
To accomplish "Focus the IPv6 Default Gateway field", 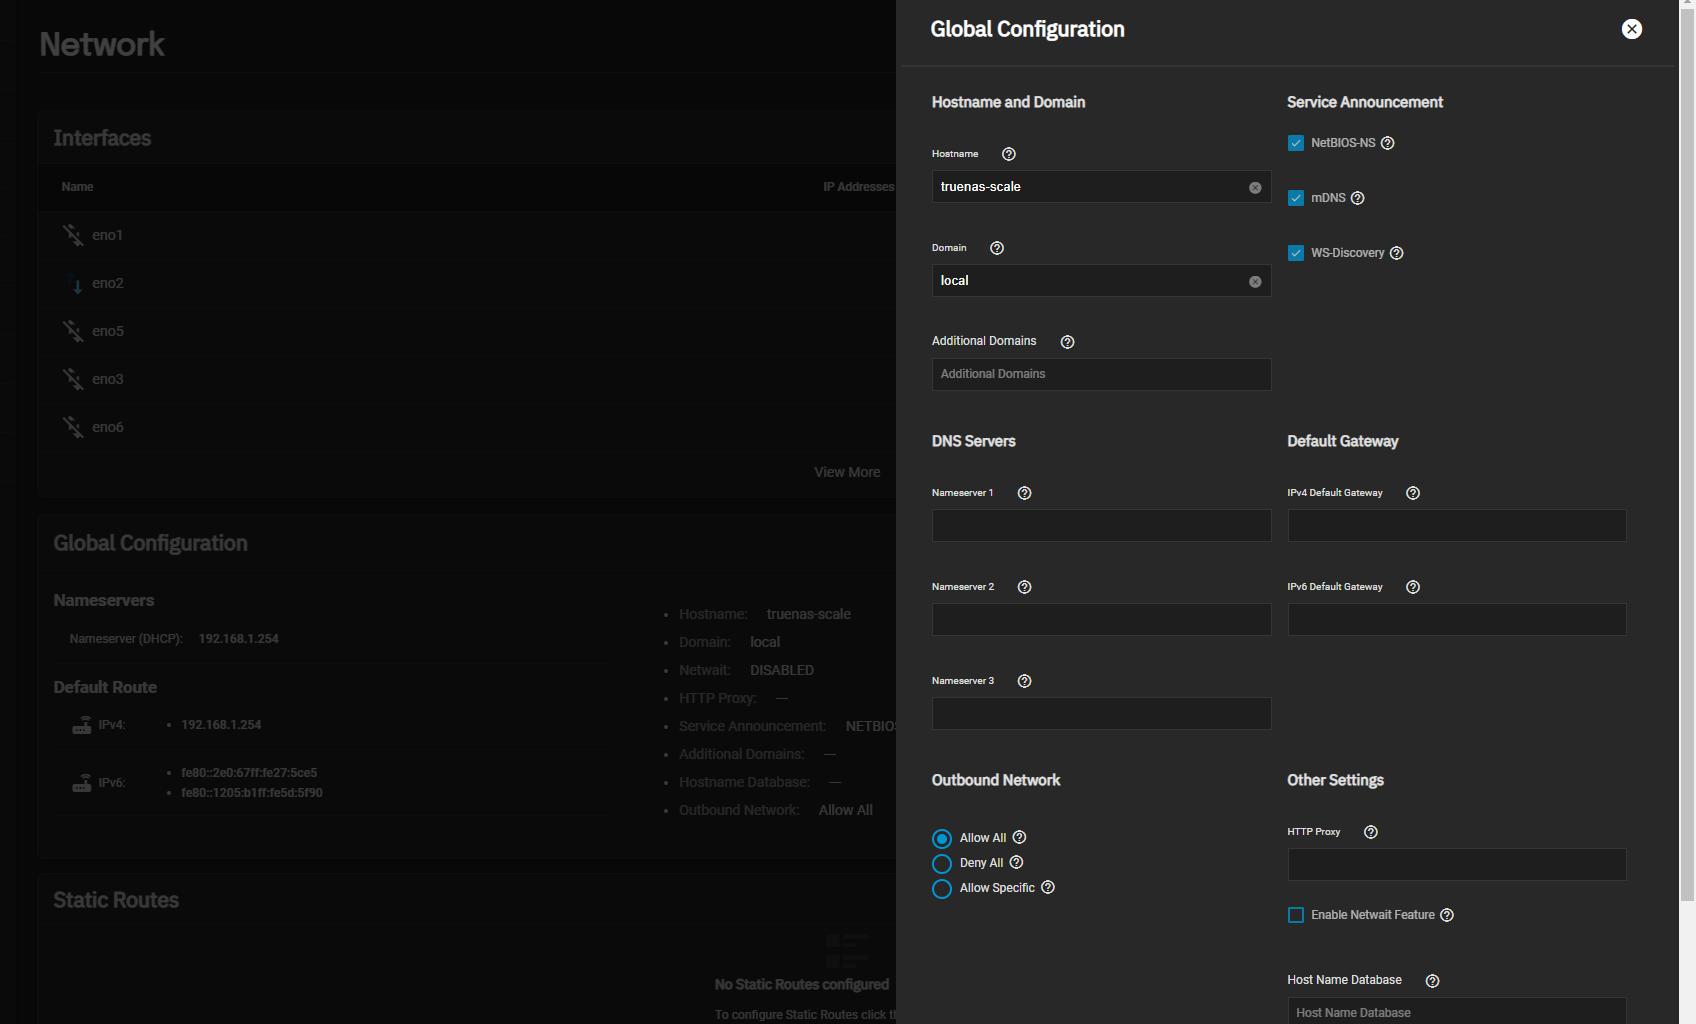I will pos(1457,620).
